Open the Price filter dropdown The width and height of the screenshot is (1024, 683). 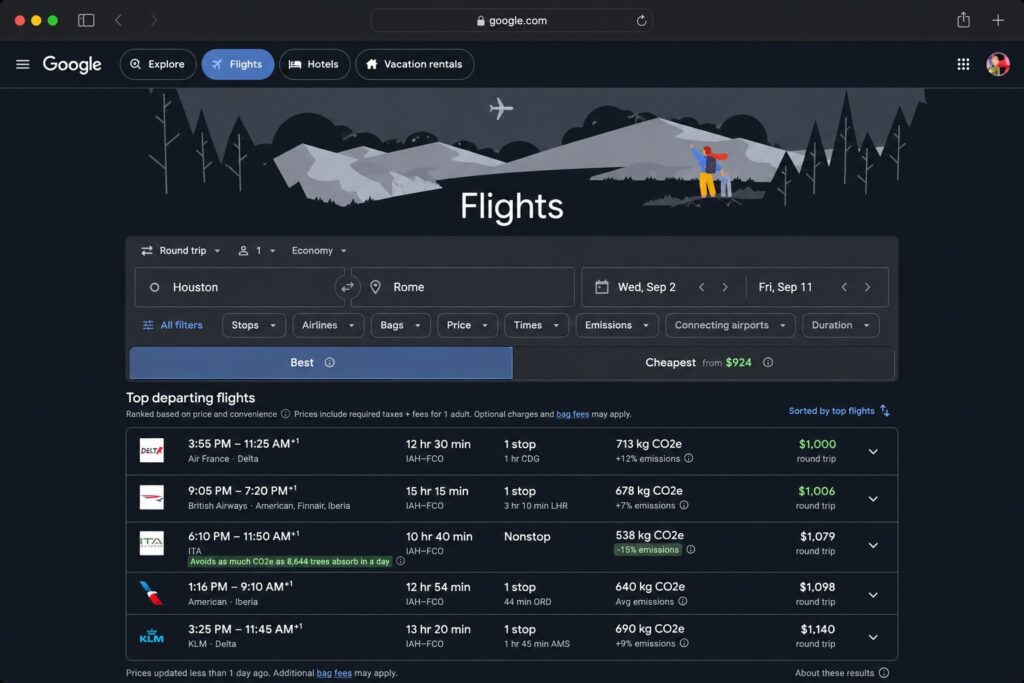(467, 325)
